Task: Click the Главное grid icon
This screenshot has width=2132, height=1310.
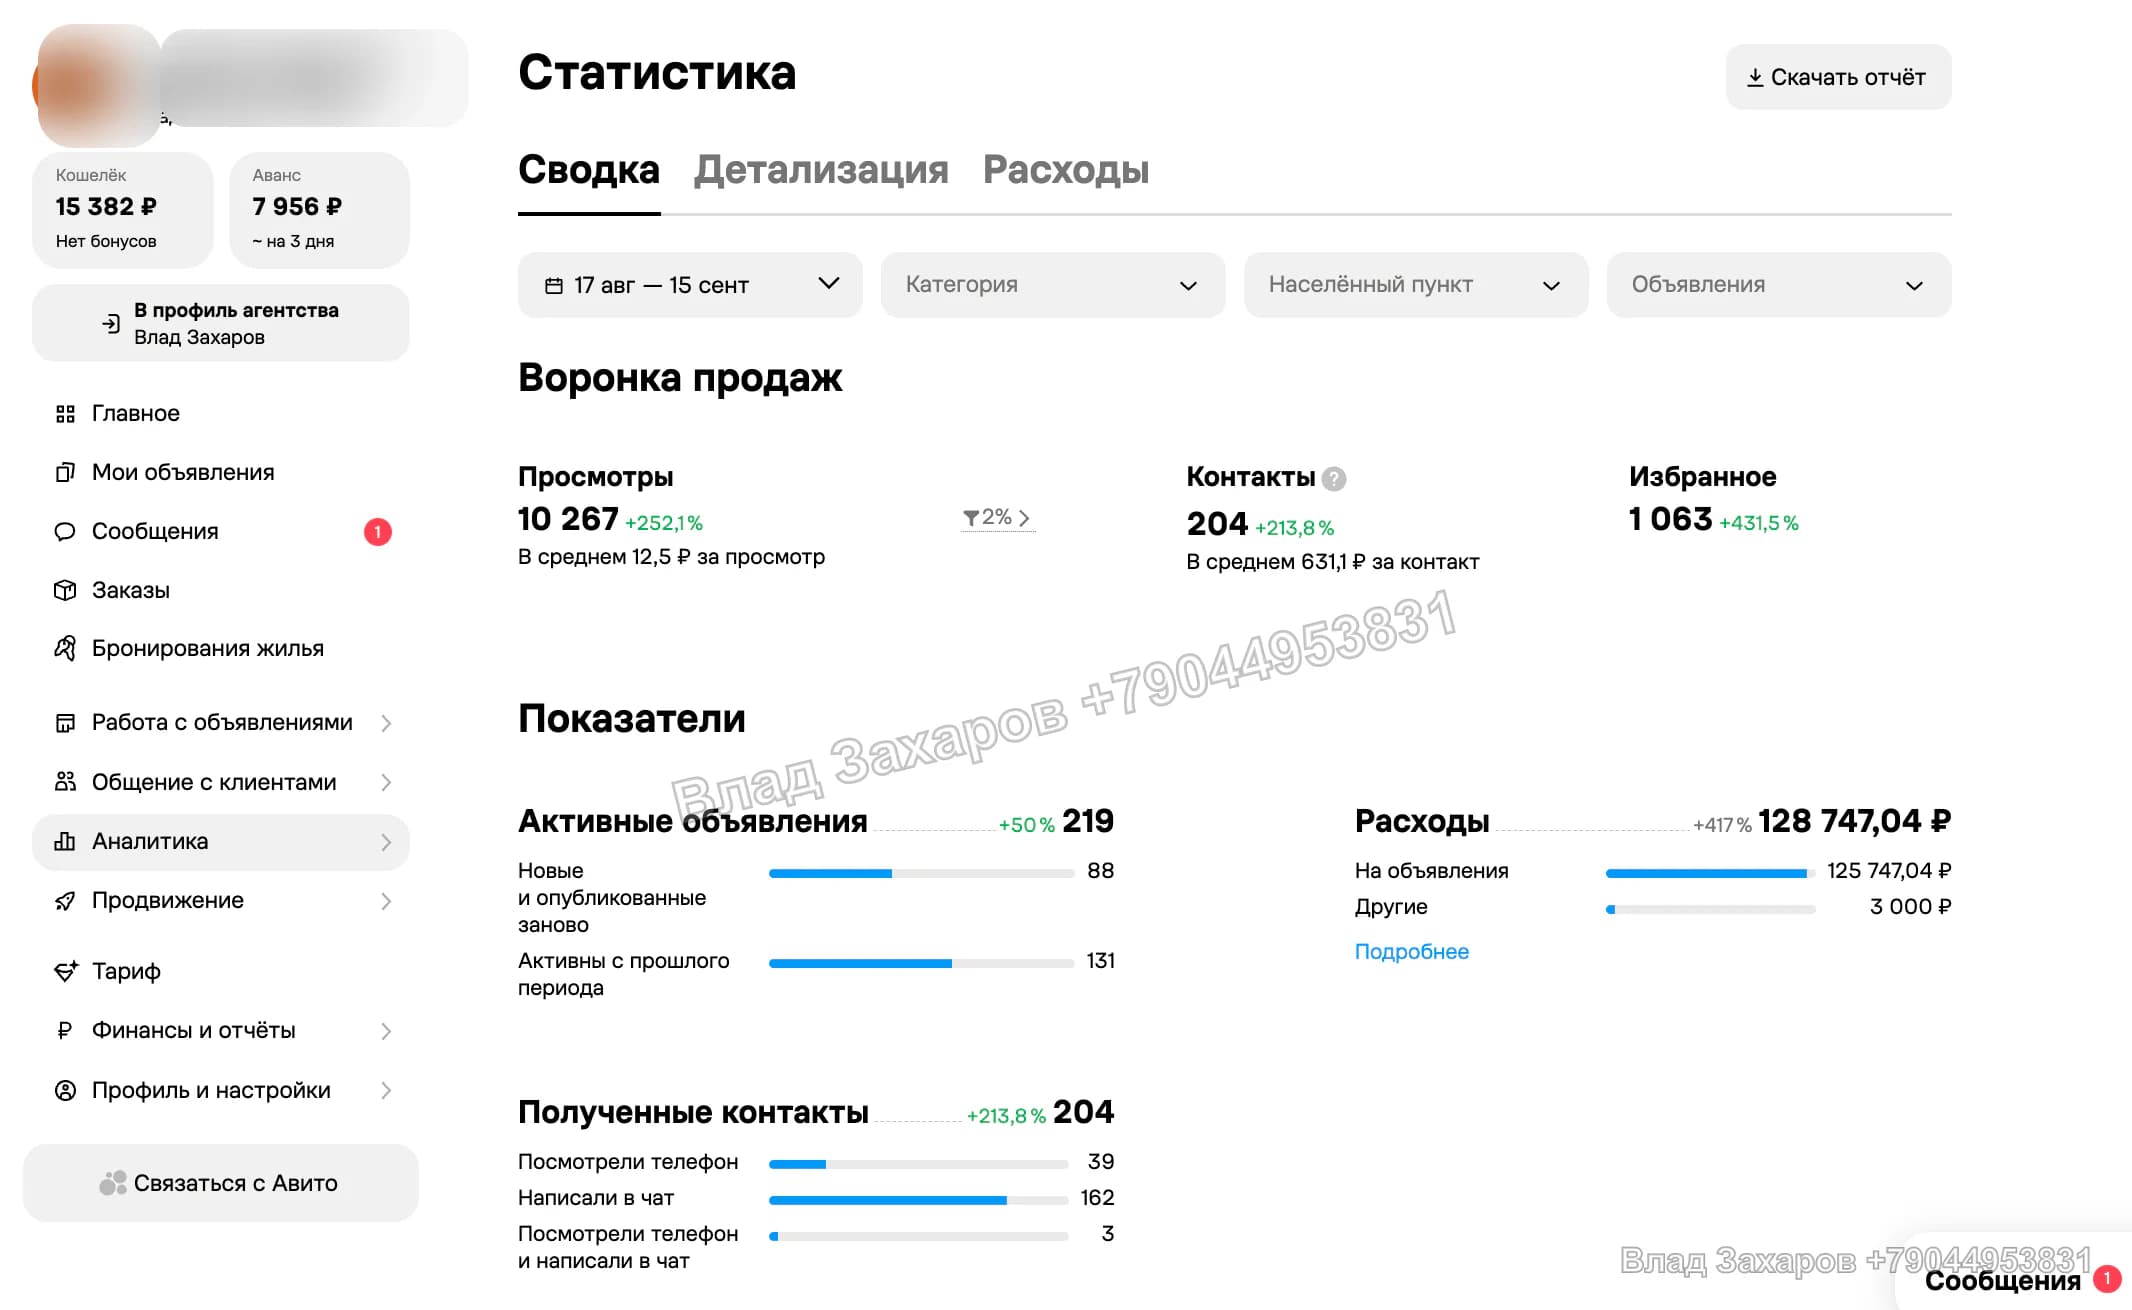Action: (65, 414)
